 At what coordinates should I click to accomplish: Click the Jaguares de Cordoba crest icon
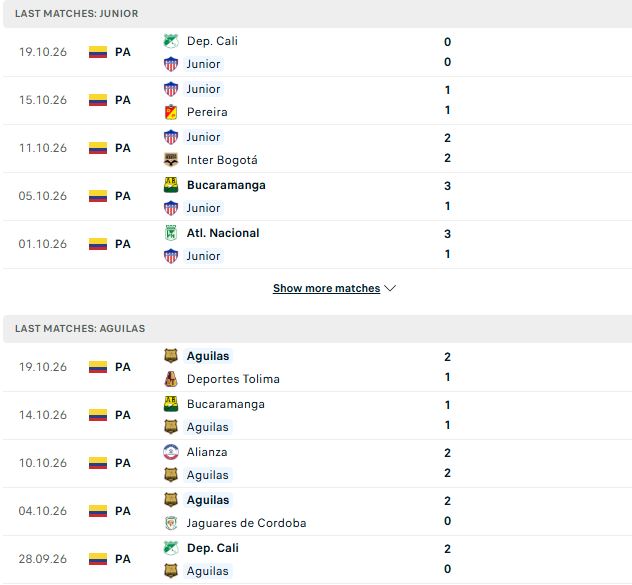(x=171, y=523)
